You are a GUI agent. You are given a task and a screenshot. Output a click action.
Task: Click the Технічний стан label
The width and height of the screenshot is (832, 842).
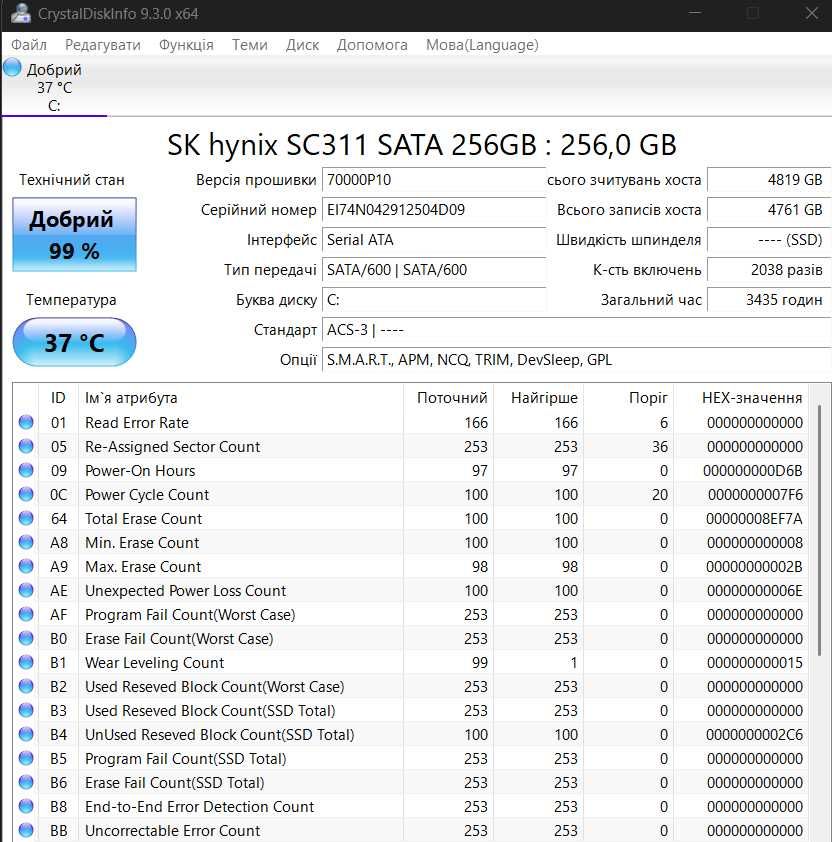tap(71, 180)
